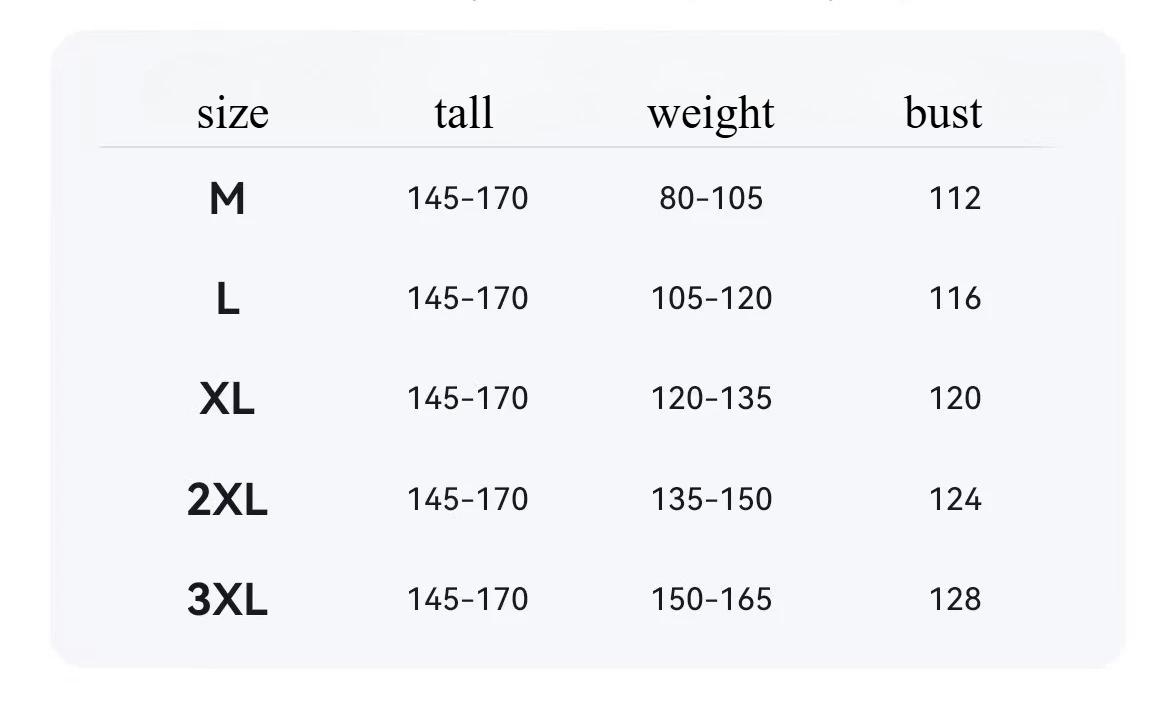Viewport: 1176px width, 723px height.
Task: Pick the bust value 128
Action: (x=955, y=599)
